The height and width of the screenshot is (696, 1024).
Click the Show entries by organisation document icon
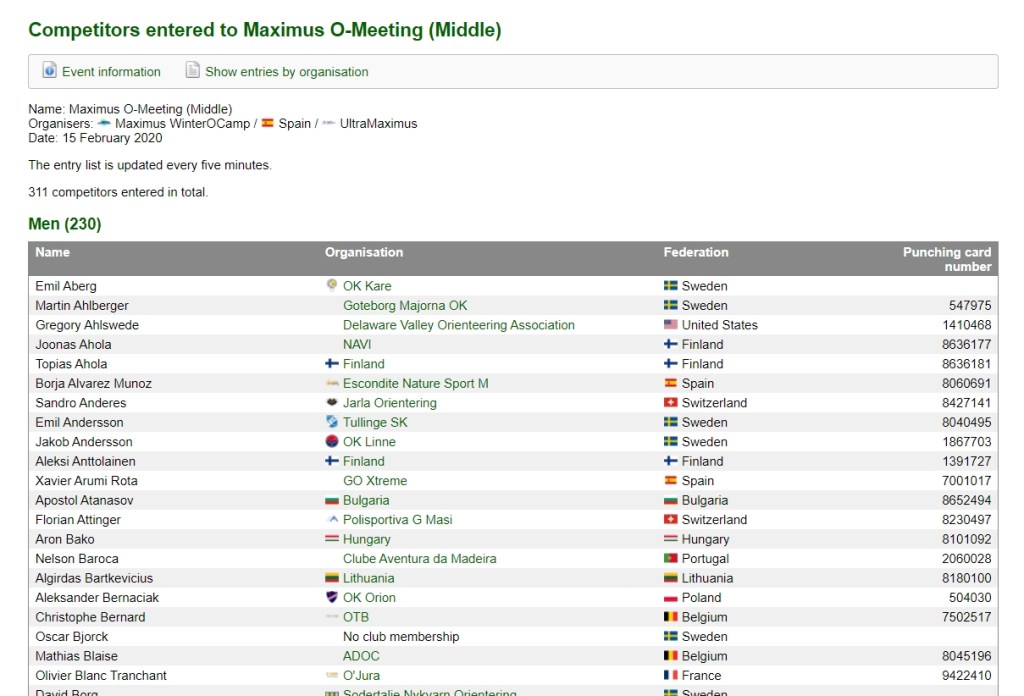(193, 71)
